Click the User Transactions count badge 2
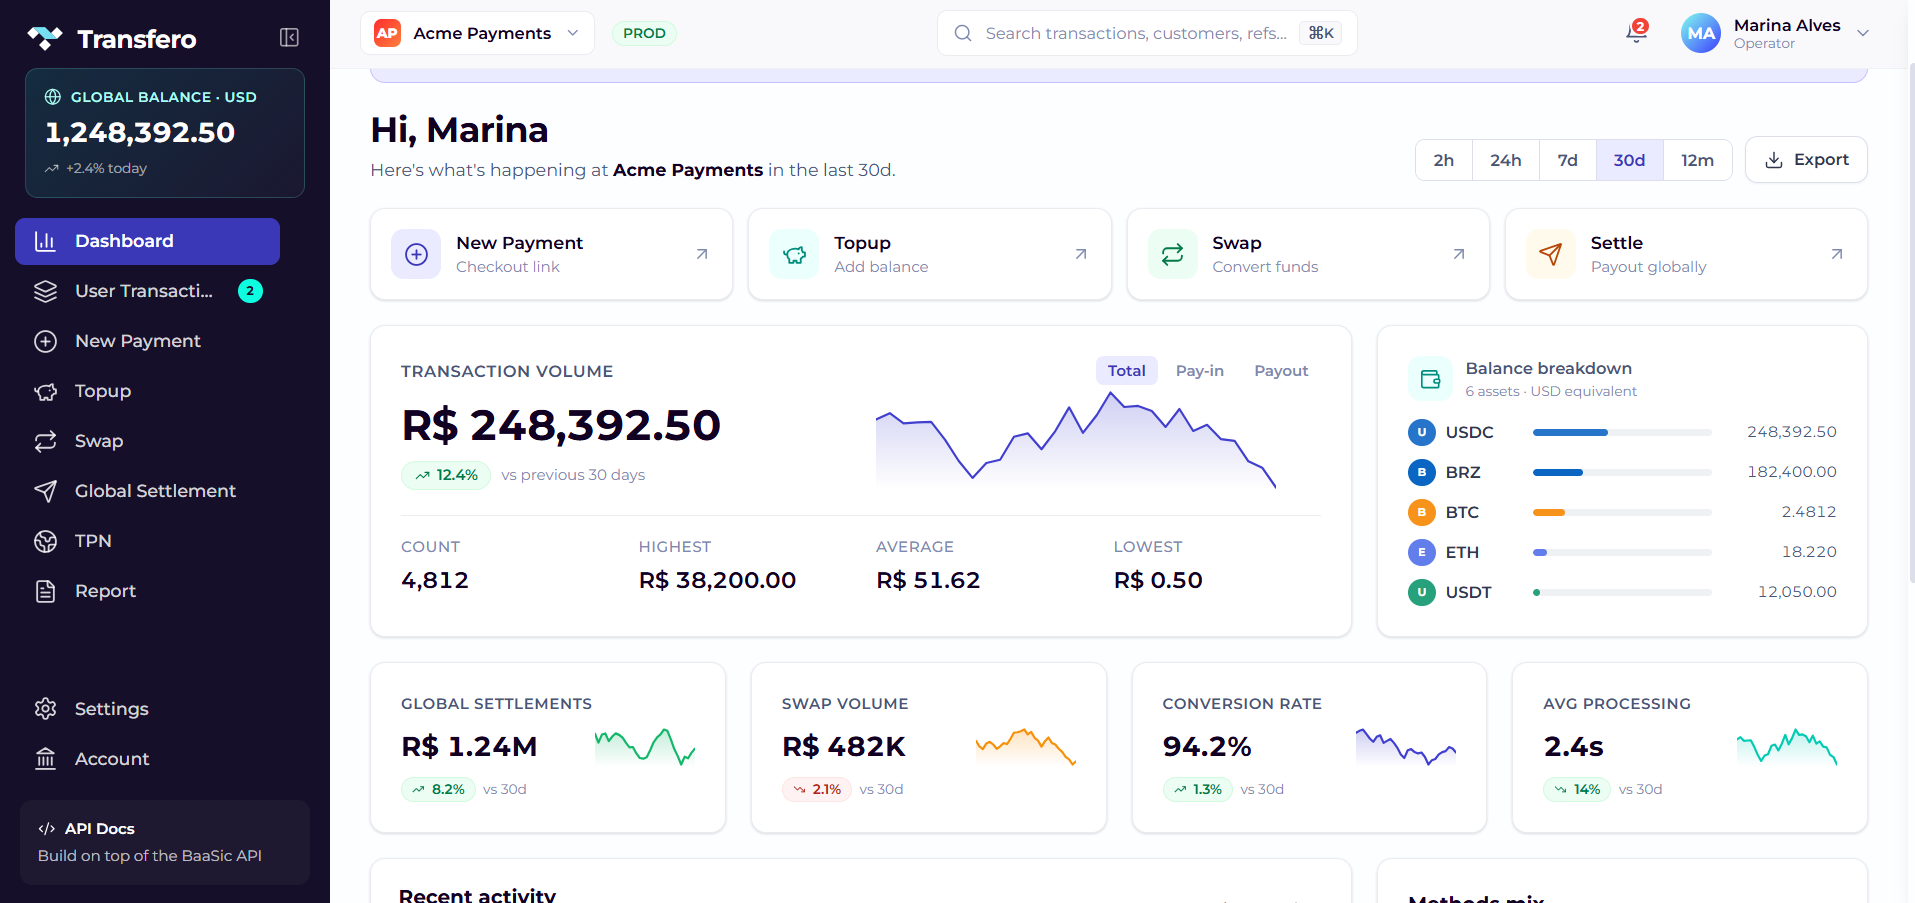This screenshot has width=1915, height=903. point(250,291)
